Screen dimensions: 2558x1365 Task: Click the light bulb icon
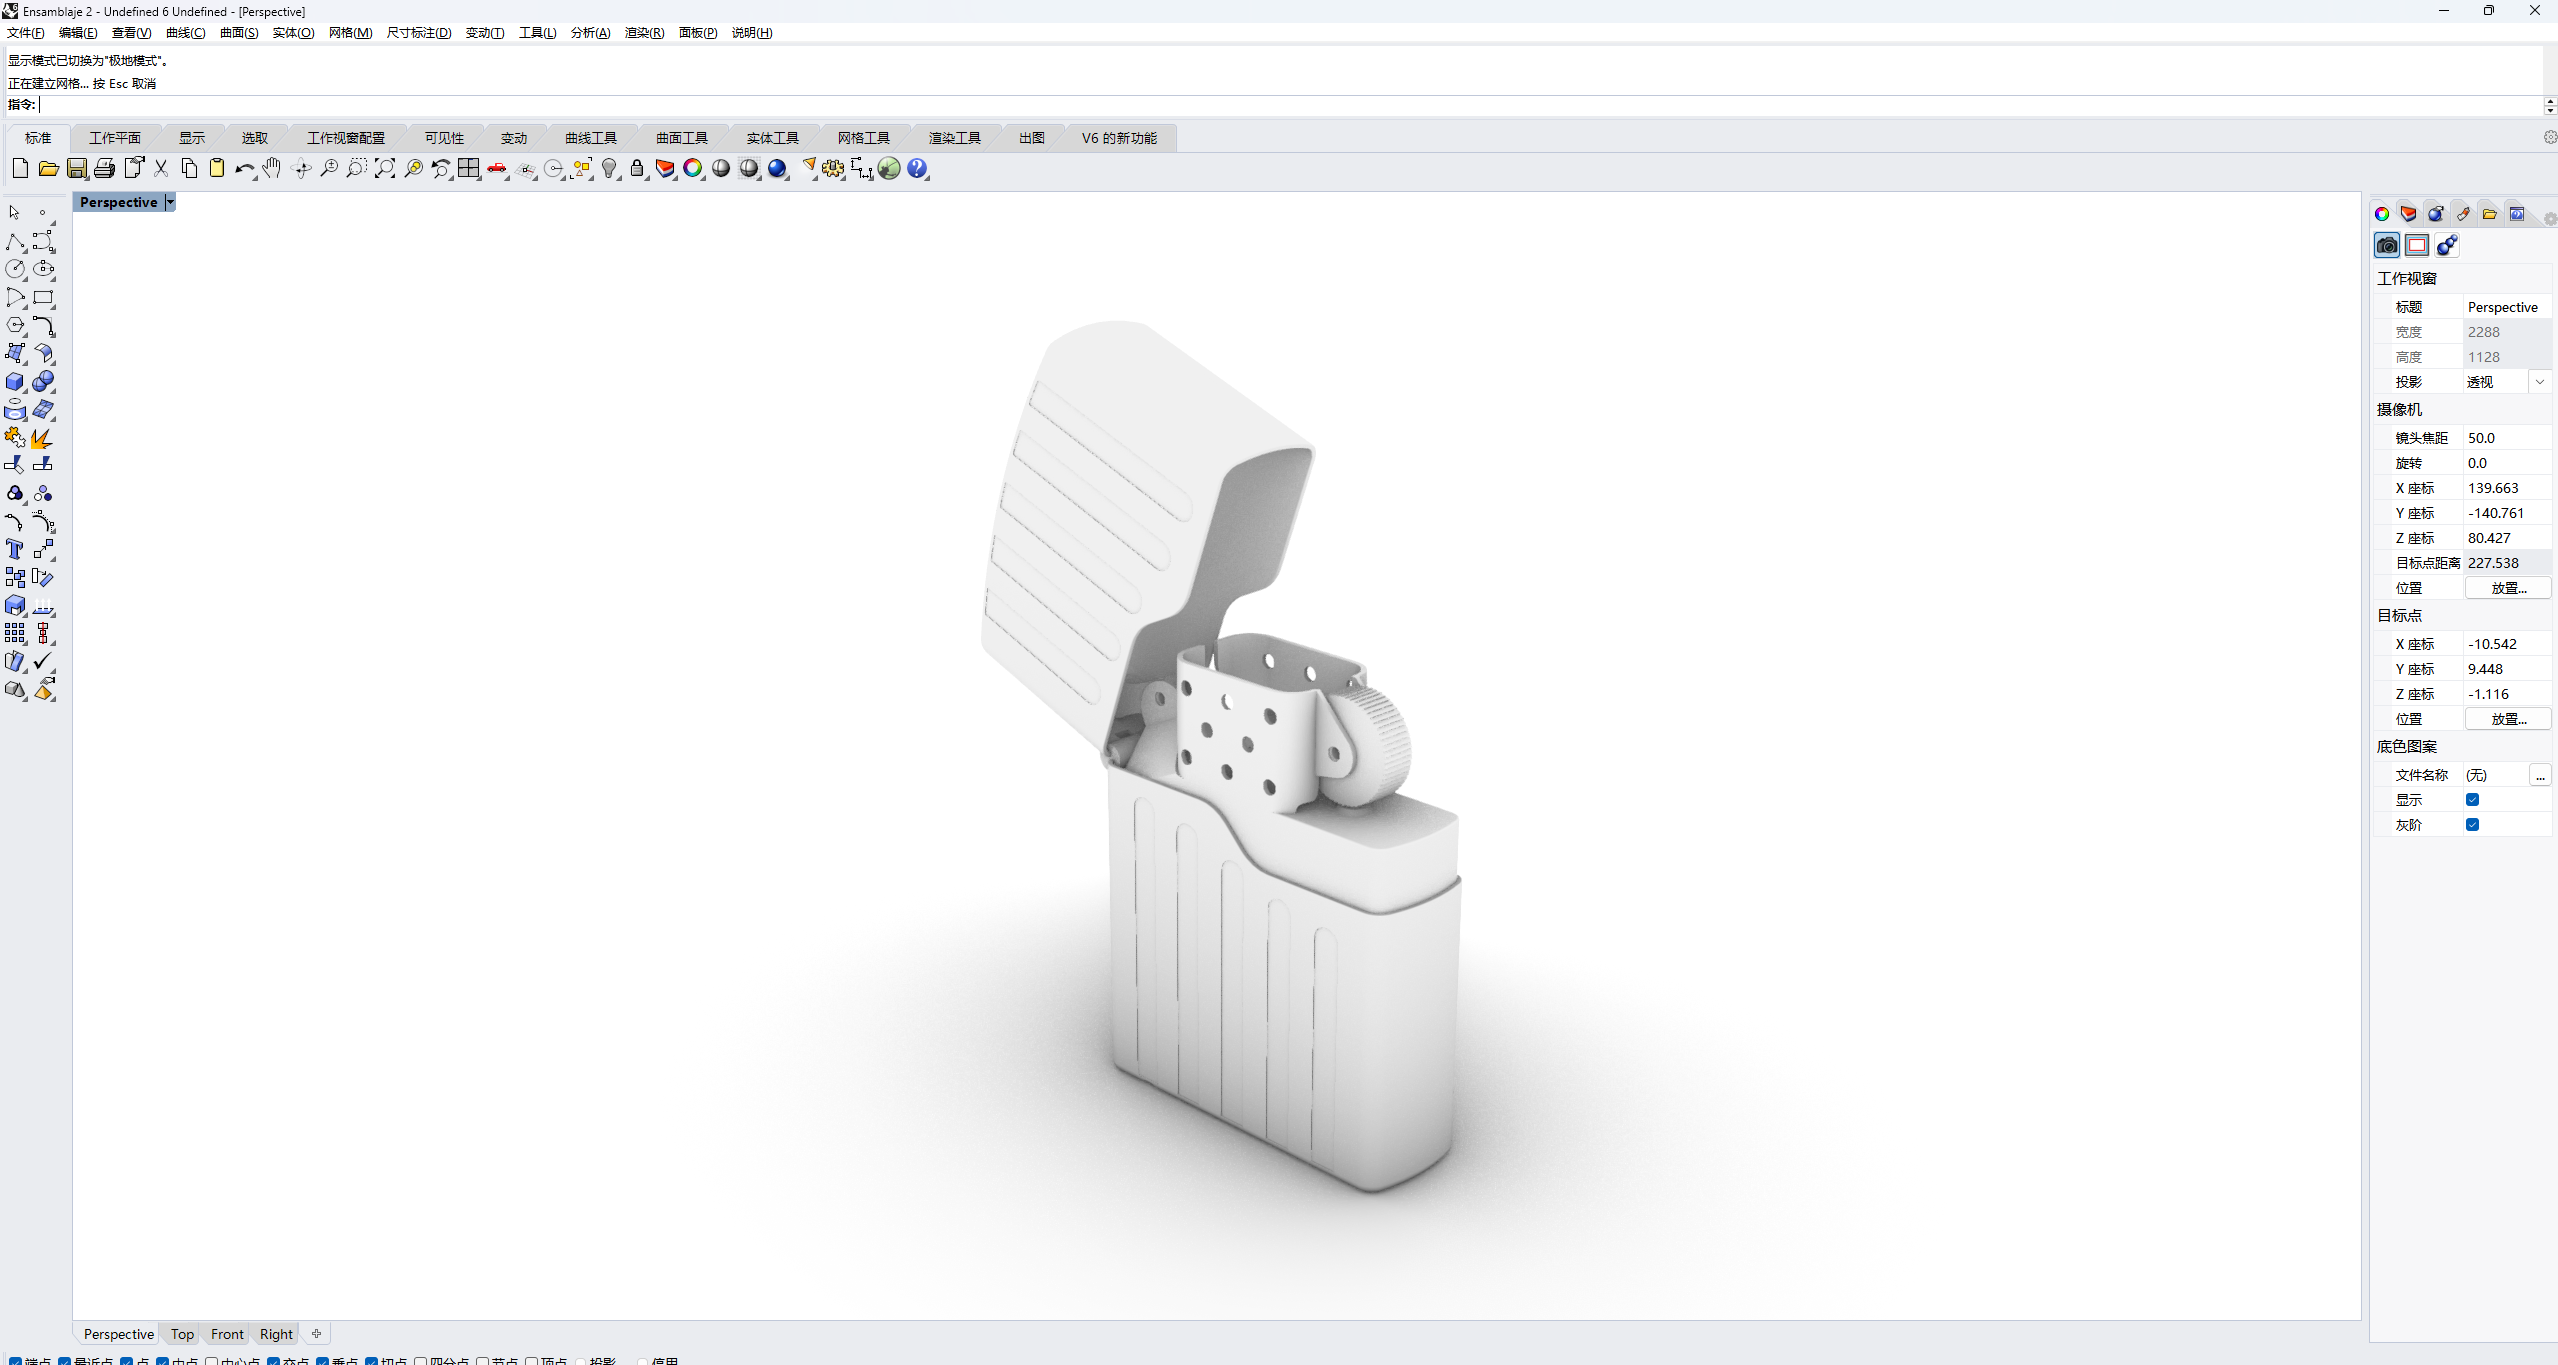pos(609,168)
